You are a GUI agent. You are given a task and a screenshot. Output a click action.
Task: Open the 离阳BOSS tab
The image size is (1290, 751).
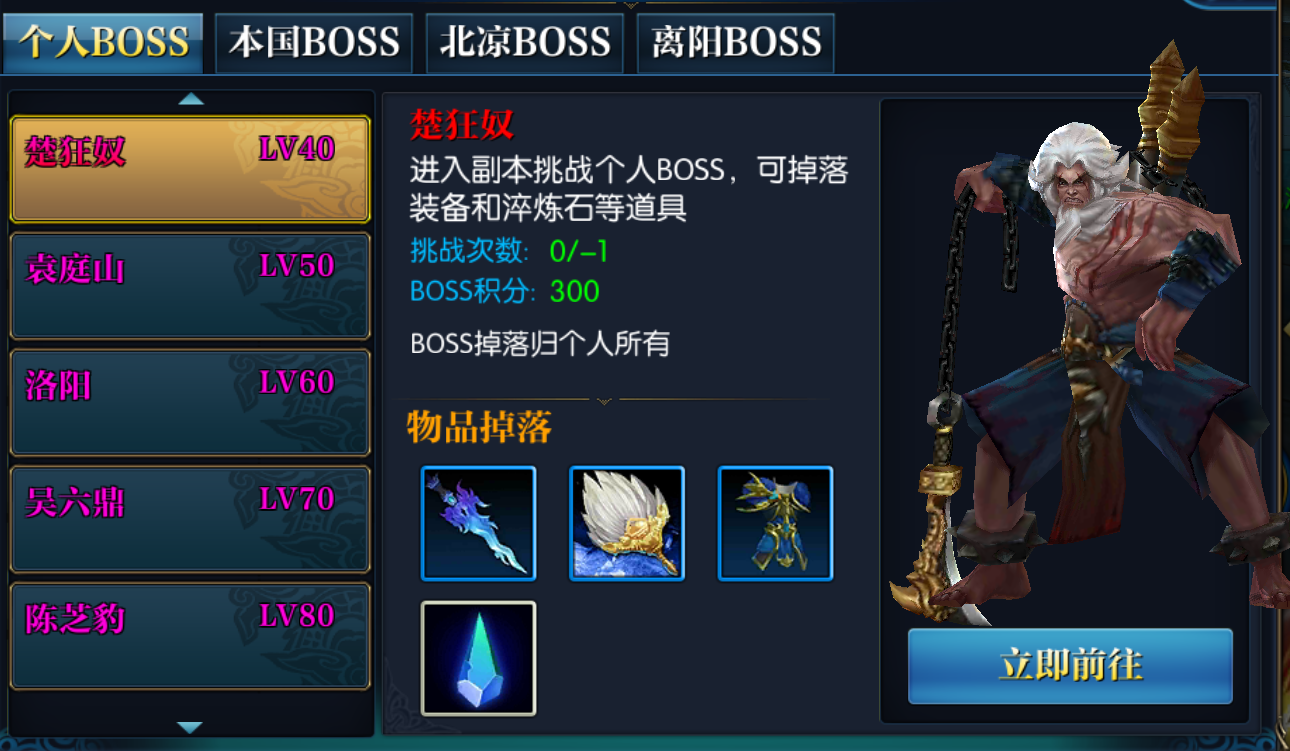point(736,43)
